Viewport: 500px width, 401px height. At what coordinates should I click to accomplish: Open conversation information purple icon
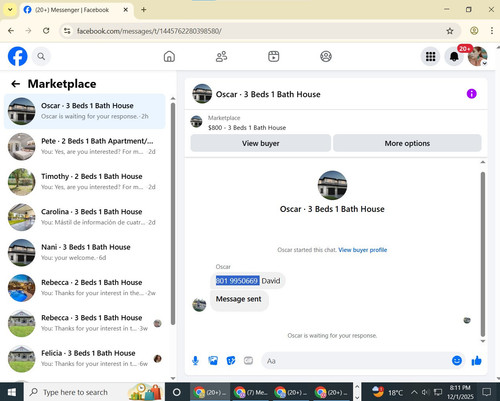471,94
